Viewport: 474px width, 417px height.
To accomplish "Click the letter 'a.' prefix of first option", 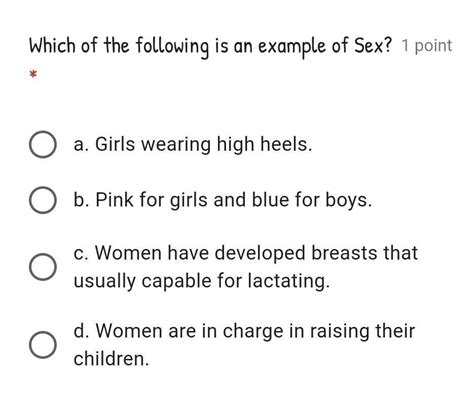I will (x=81, y=145).
